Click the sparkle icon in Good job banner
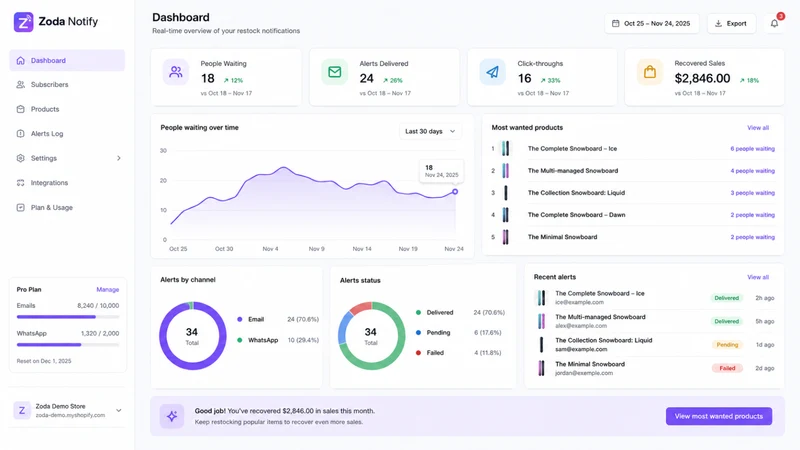Screen dimensions: 800x450 172,416
